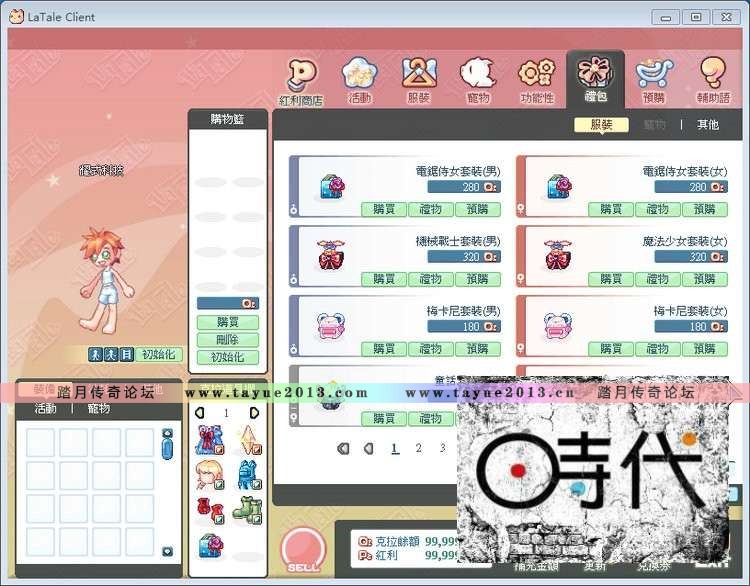
Task: Switch to the 服裝 sub-tab under 禮包
Action: click(601, 125)
